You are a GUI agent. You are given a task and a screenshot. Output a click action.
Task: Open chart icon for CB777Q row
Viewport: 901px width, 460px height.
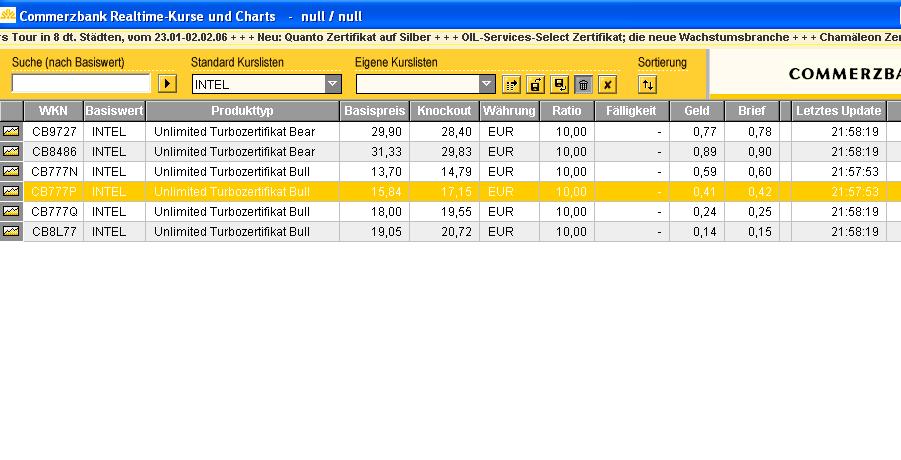click(11, 211)
